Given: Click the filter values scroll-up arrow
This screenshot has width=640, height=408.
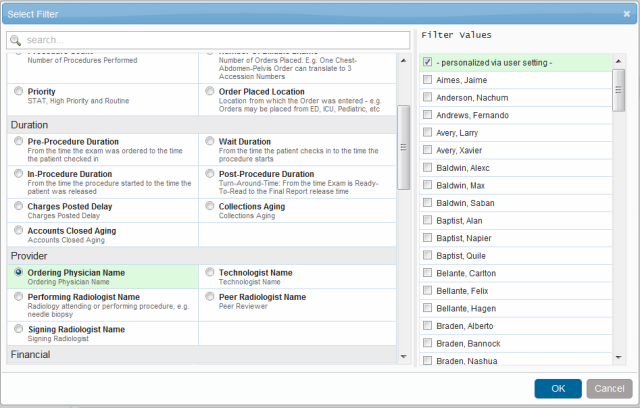Looking at the screenshot, I should pyautogui.click(x=620, y=59).
